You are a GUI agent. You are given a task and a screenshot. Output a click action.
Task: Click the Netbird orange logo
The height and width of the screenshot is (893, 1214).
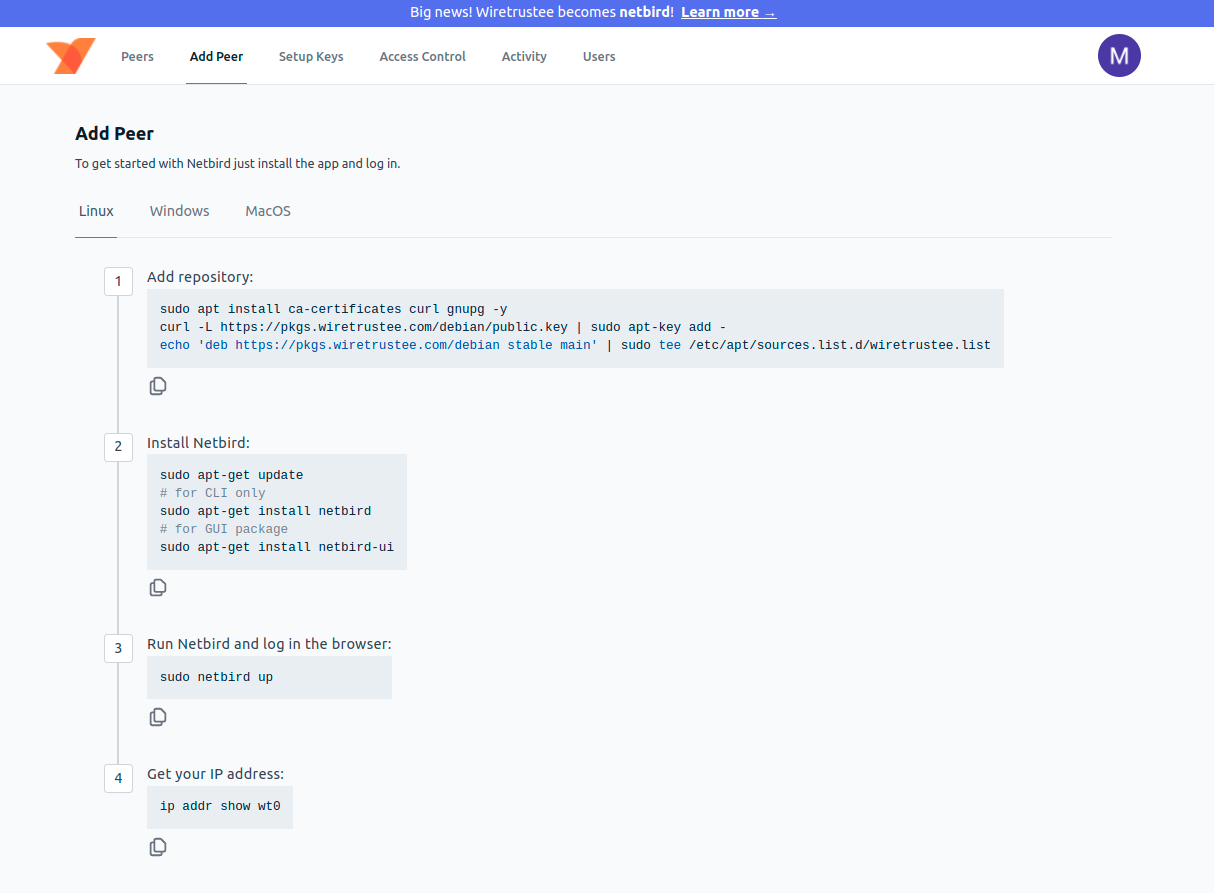(70, 56)
